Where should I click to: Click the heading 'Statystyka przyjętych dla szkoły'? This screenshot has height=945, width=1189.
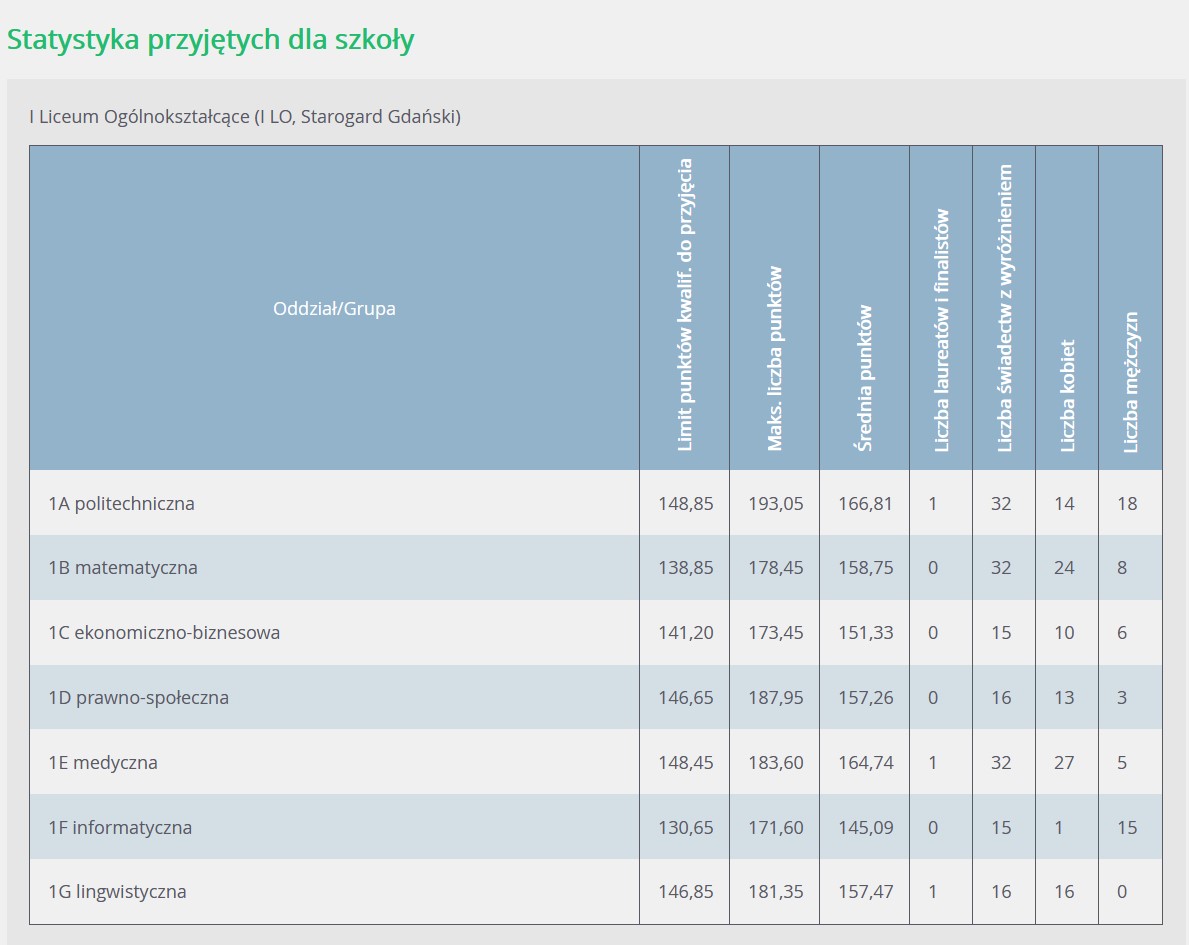click(210, 39)
